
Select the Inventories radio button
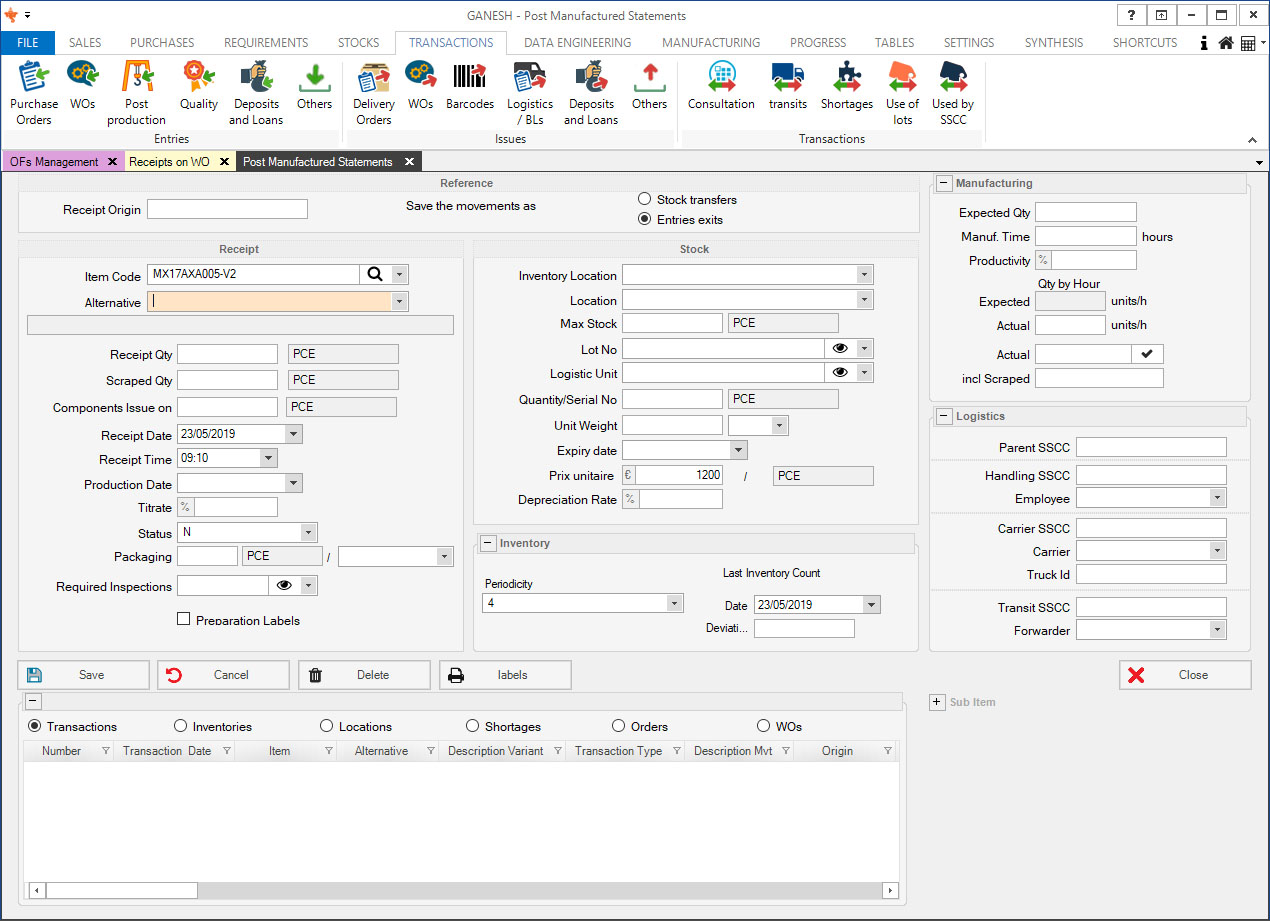tap(181, 727)
